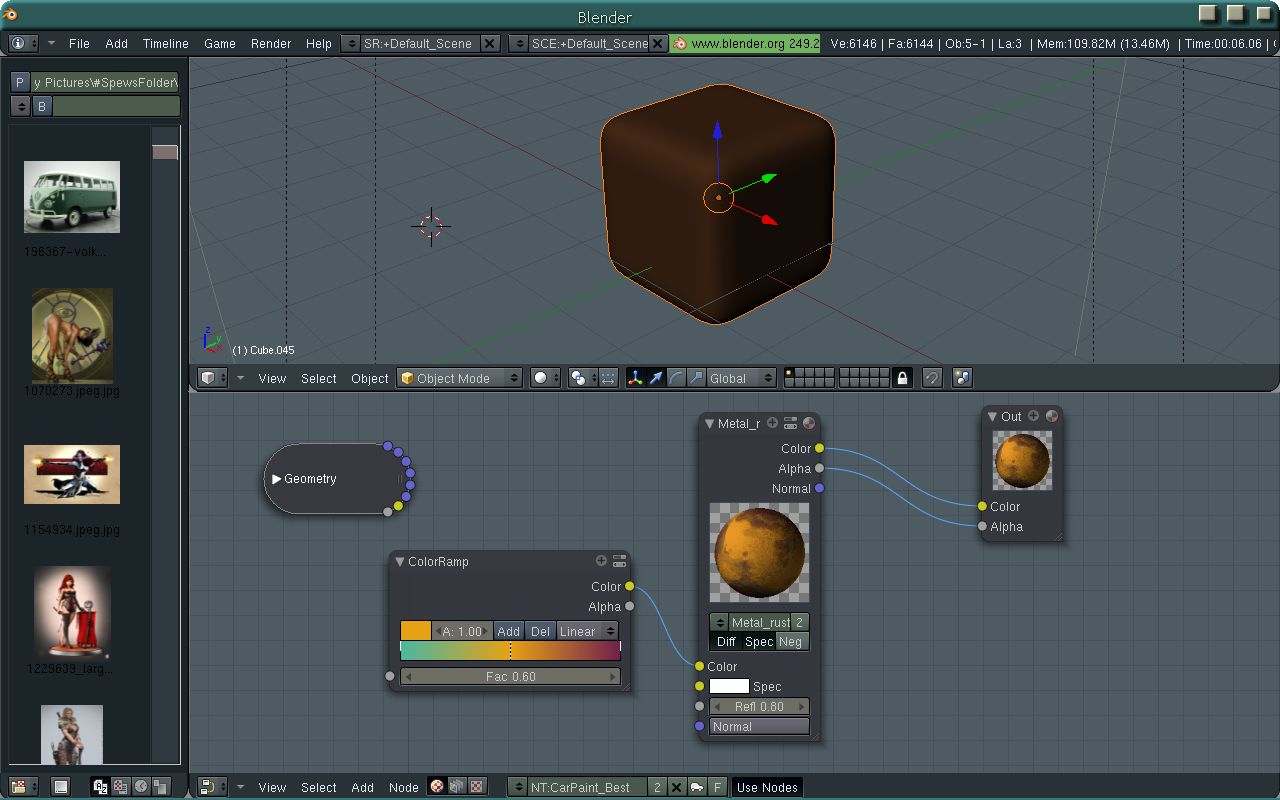Select the scale manipulator icon

click(696, 378)
